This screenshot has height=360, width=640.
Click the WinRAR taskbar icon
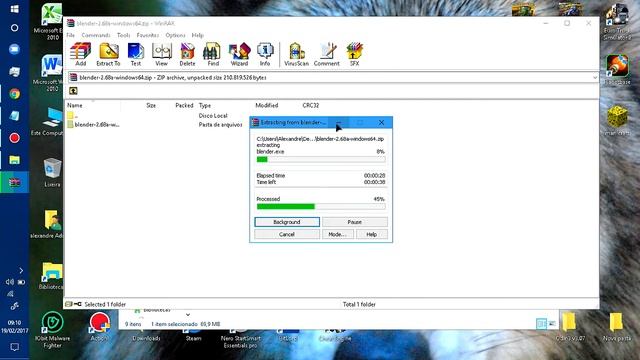(14, 182)
